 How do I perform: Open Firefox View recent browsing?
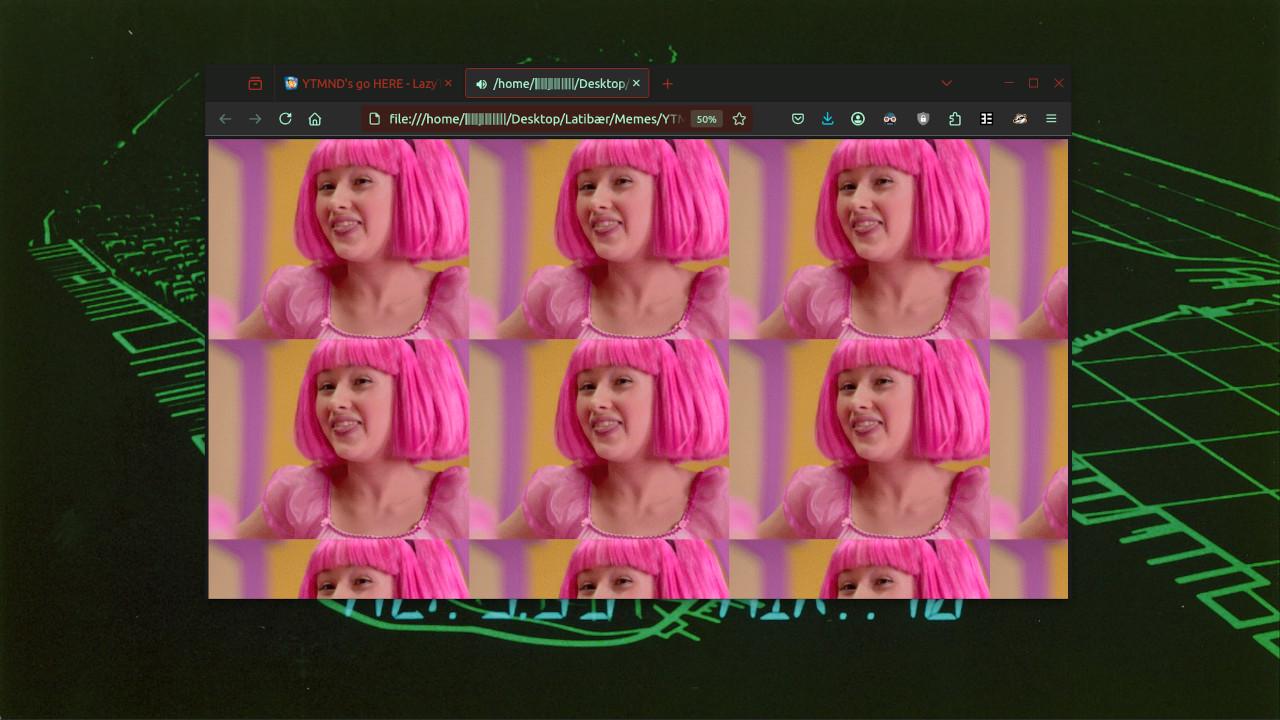click(x=255, y=84)
